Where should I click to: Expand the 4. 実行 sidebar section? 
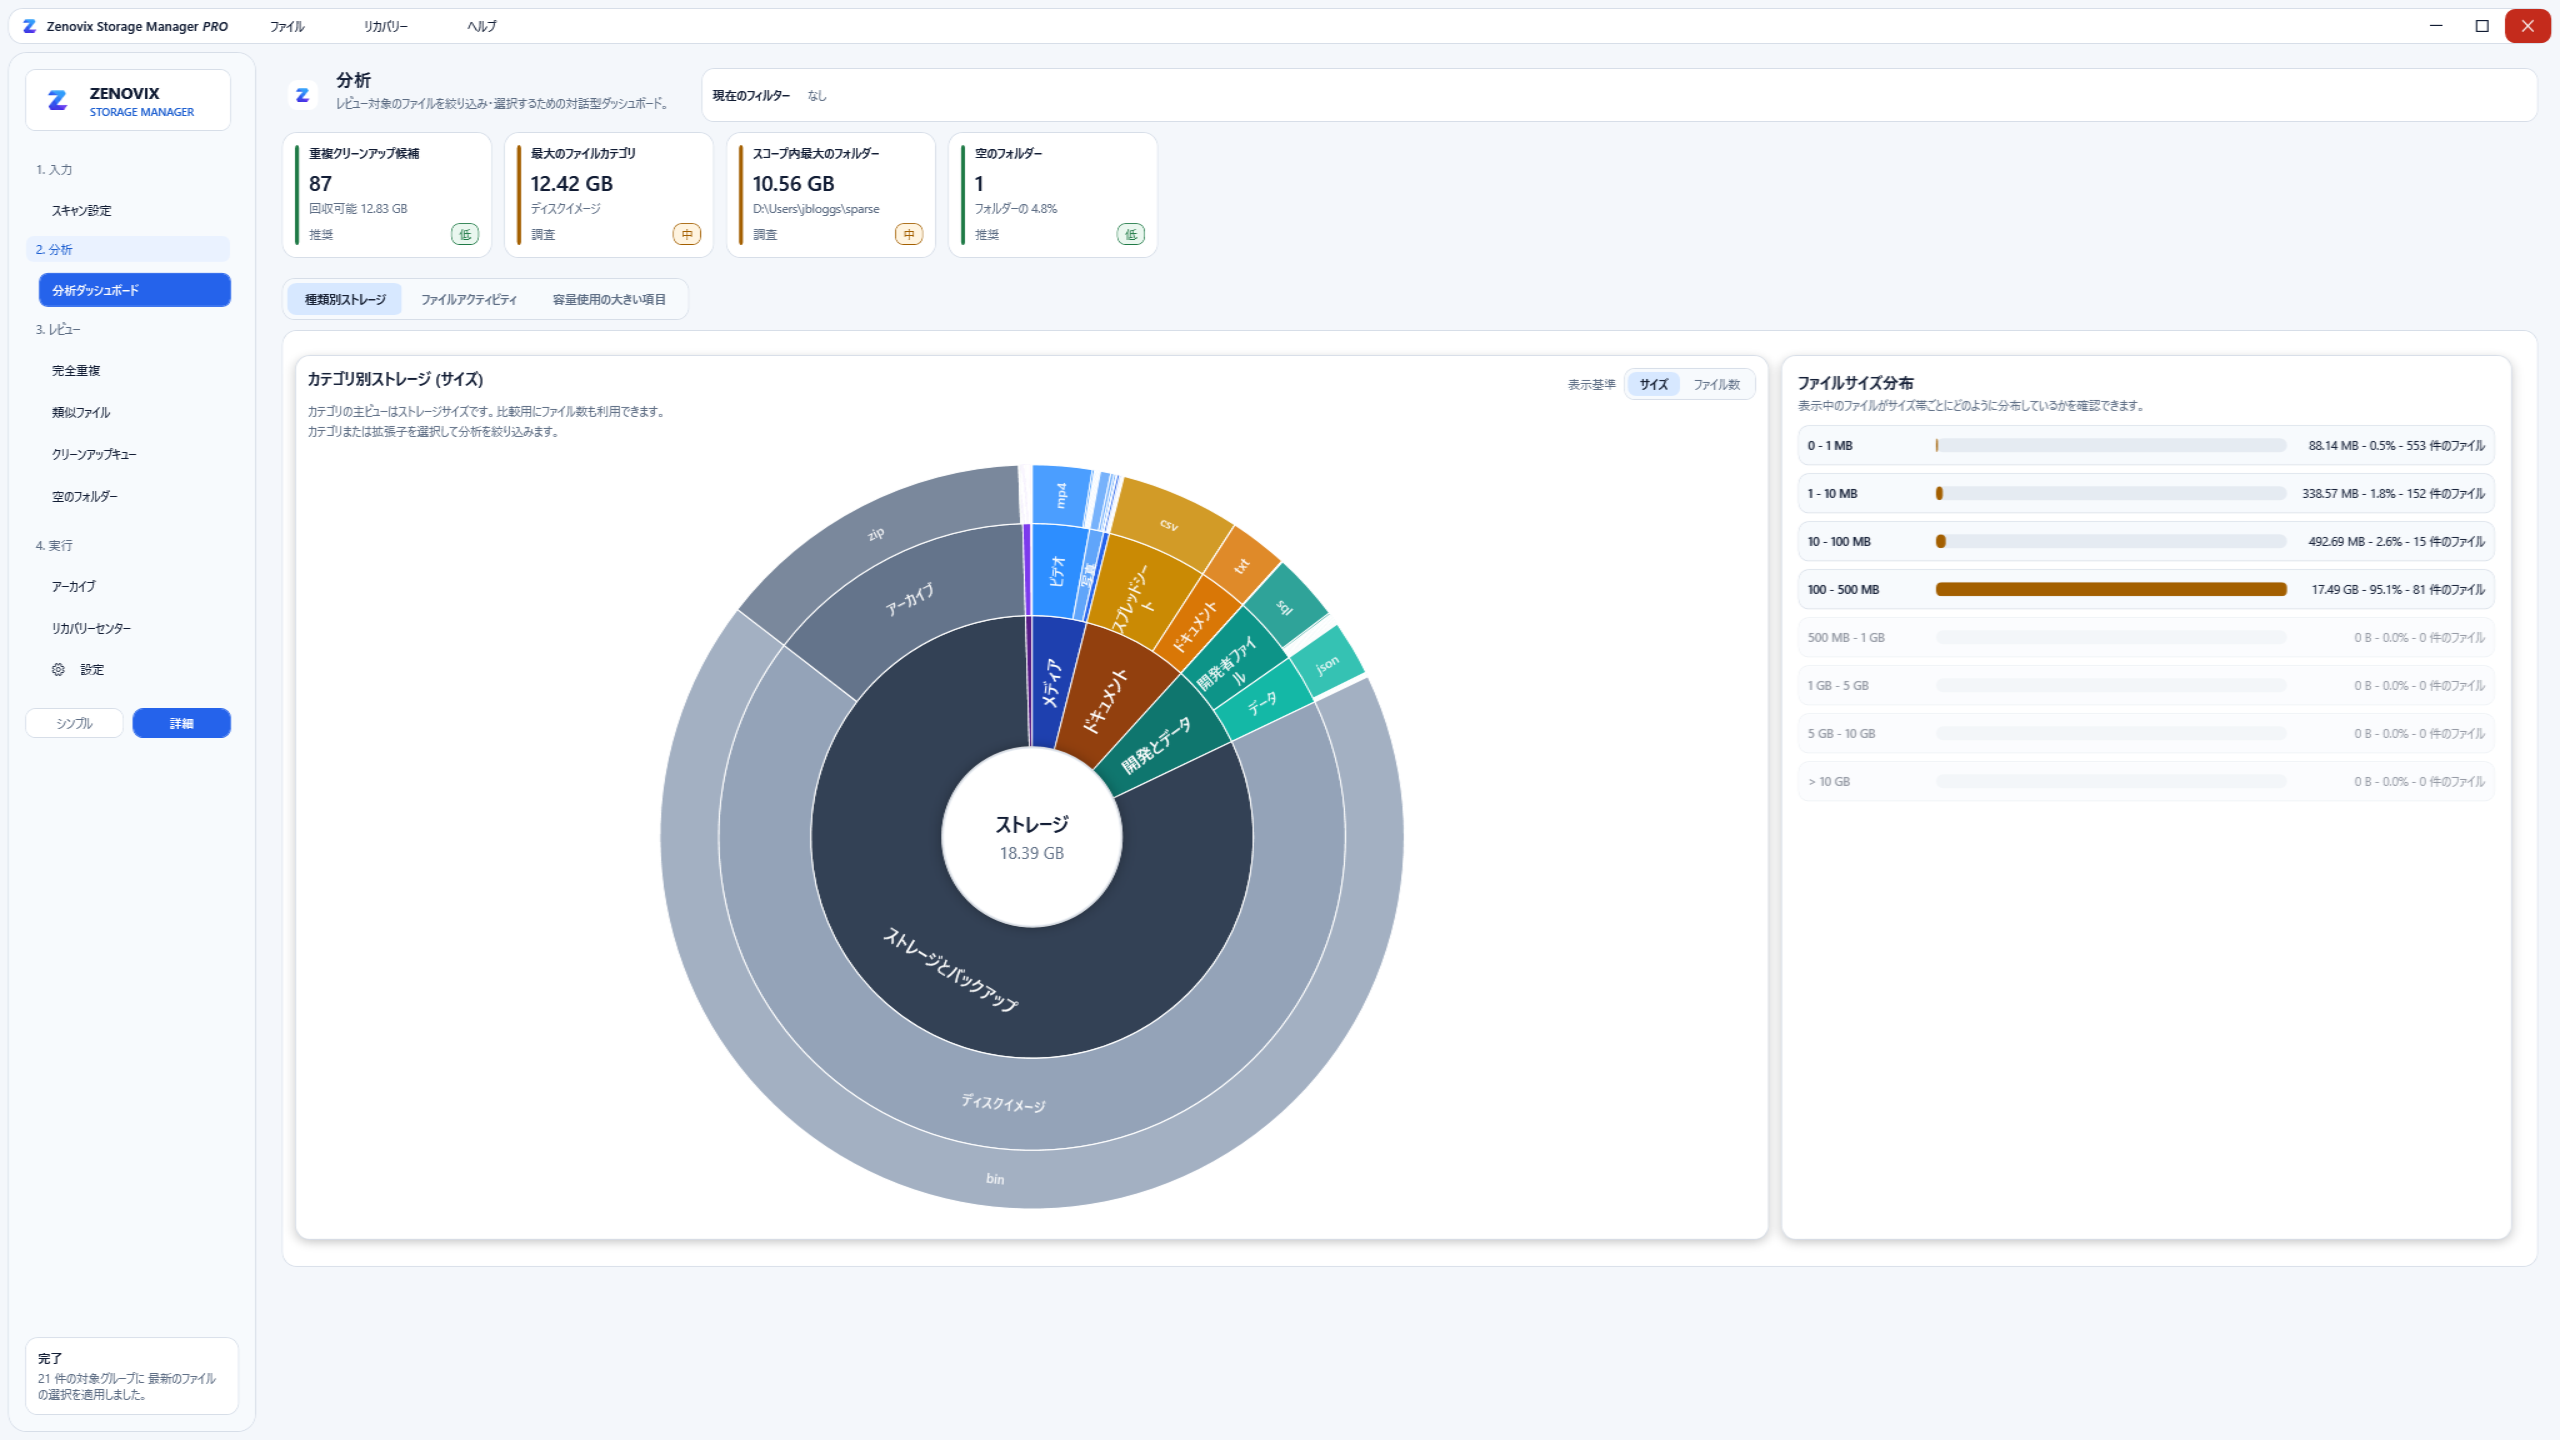(54, 546)
